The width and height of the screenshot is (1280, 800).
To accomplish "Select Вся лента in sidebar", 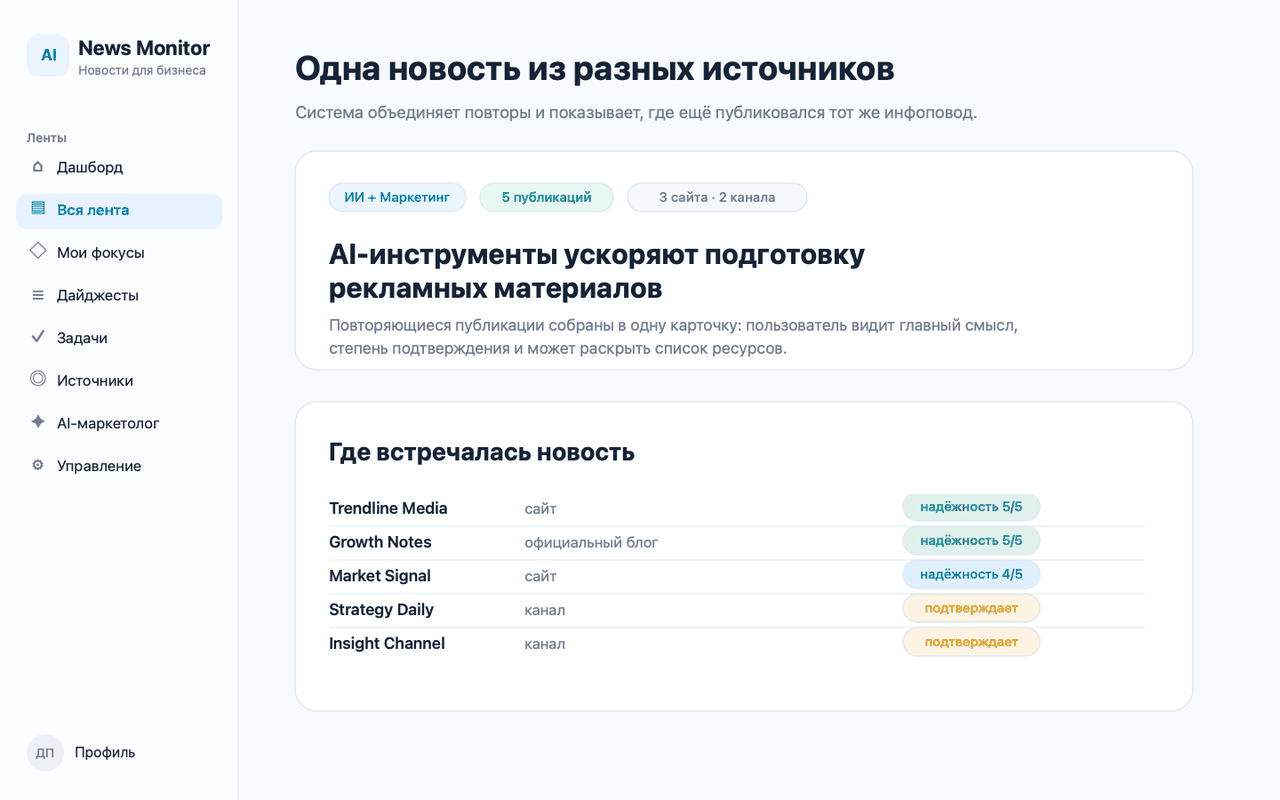I will 119,210.
